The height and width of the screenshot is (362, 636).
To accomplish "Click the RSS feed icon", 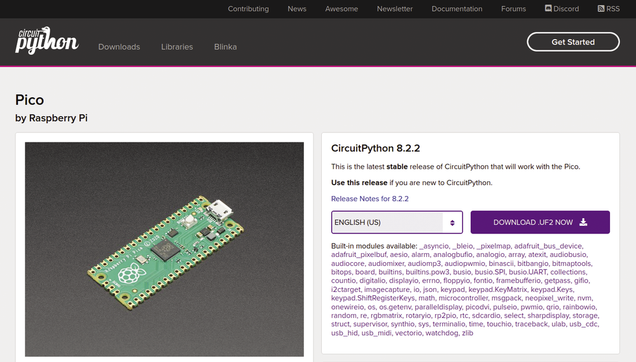I will [601, 8].
